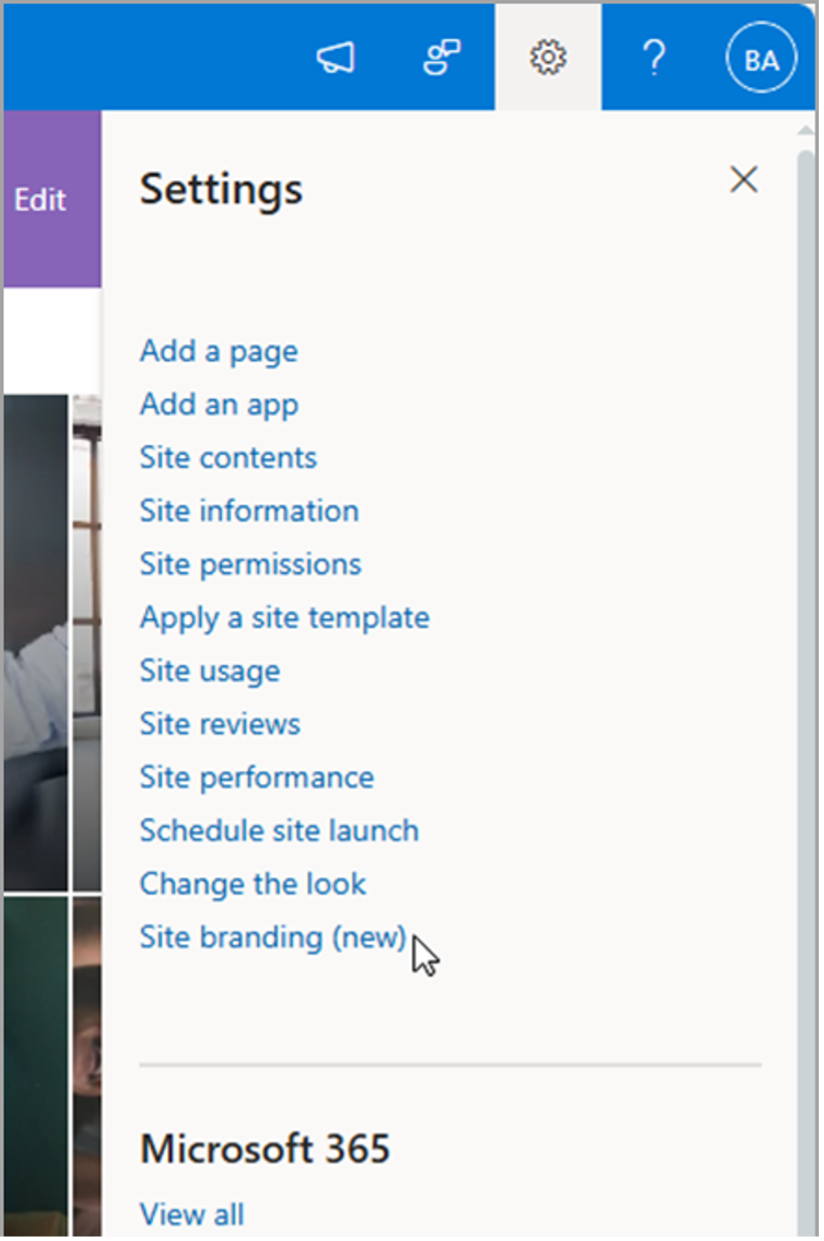The image size is (824, 1241).
Task: Go to Site contents
Action: pos(228,458)
